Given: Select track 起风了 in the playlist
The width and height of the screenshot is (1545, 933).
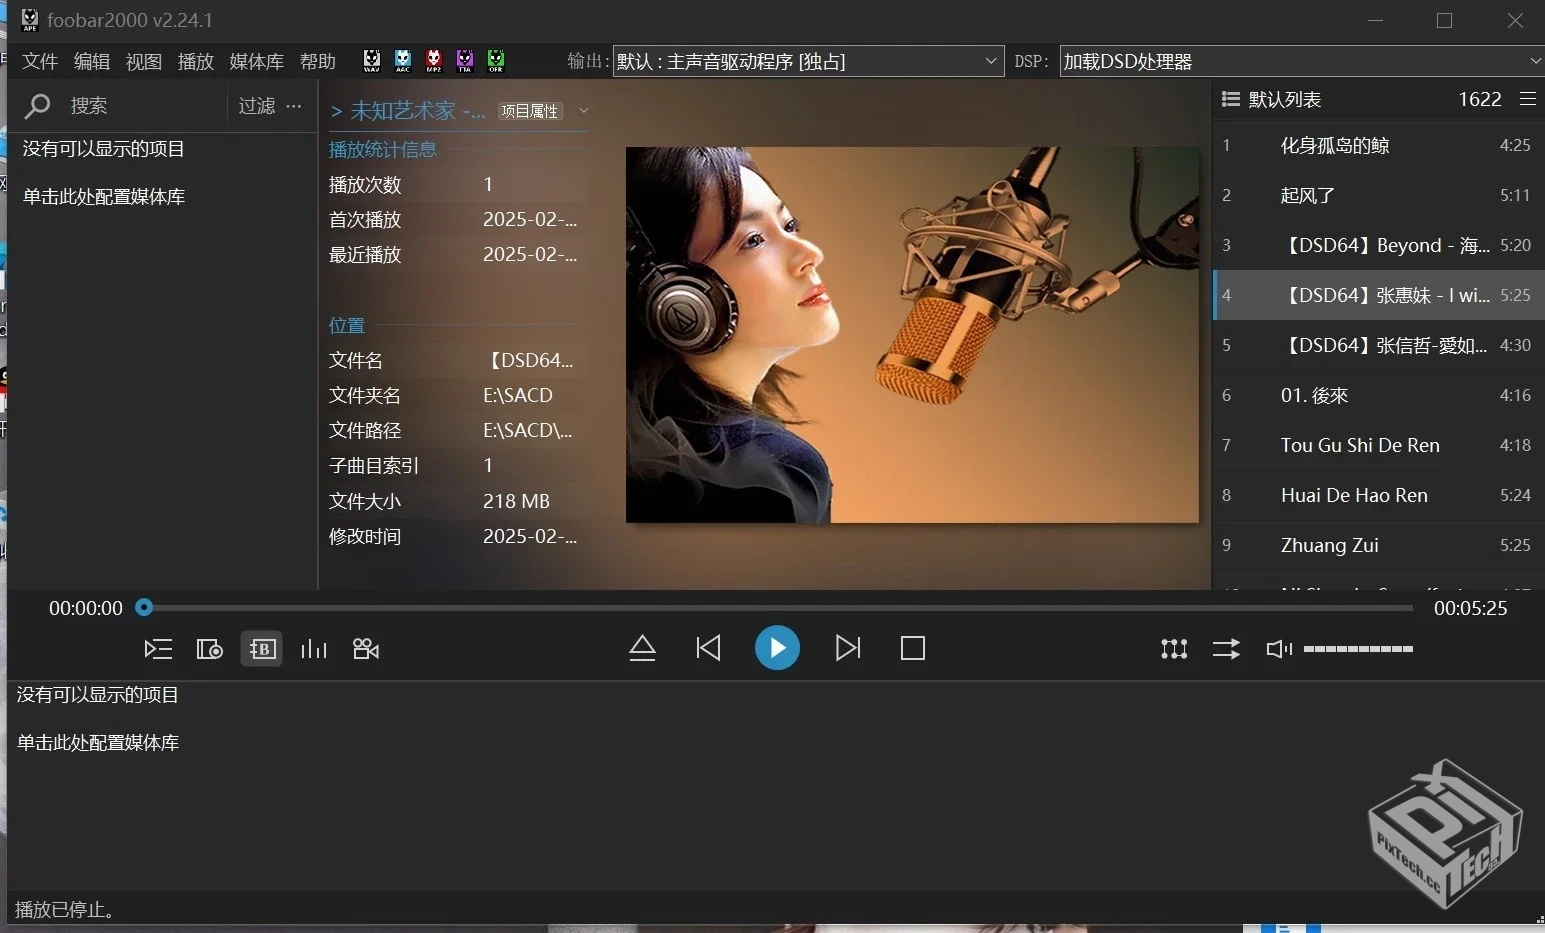Looking at the screenshot, I should (1308, 194).
